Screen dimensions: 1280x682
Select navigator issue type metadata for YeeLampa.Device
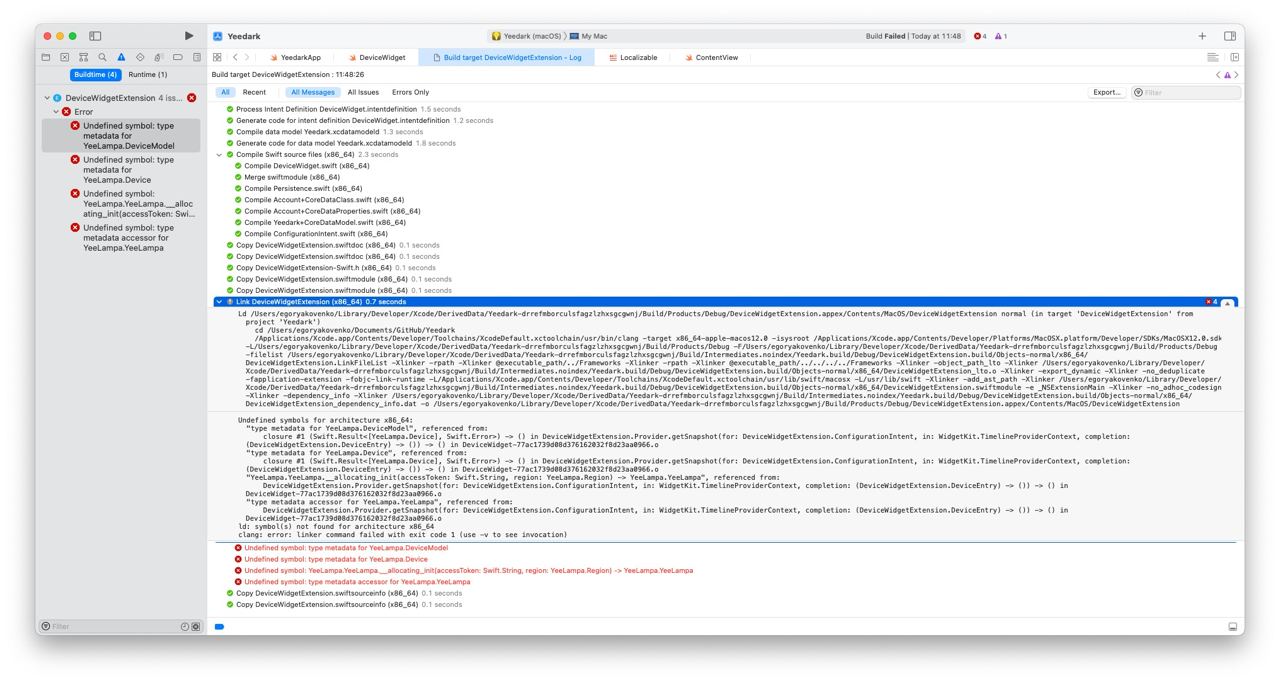tap(121, 170)
